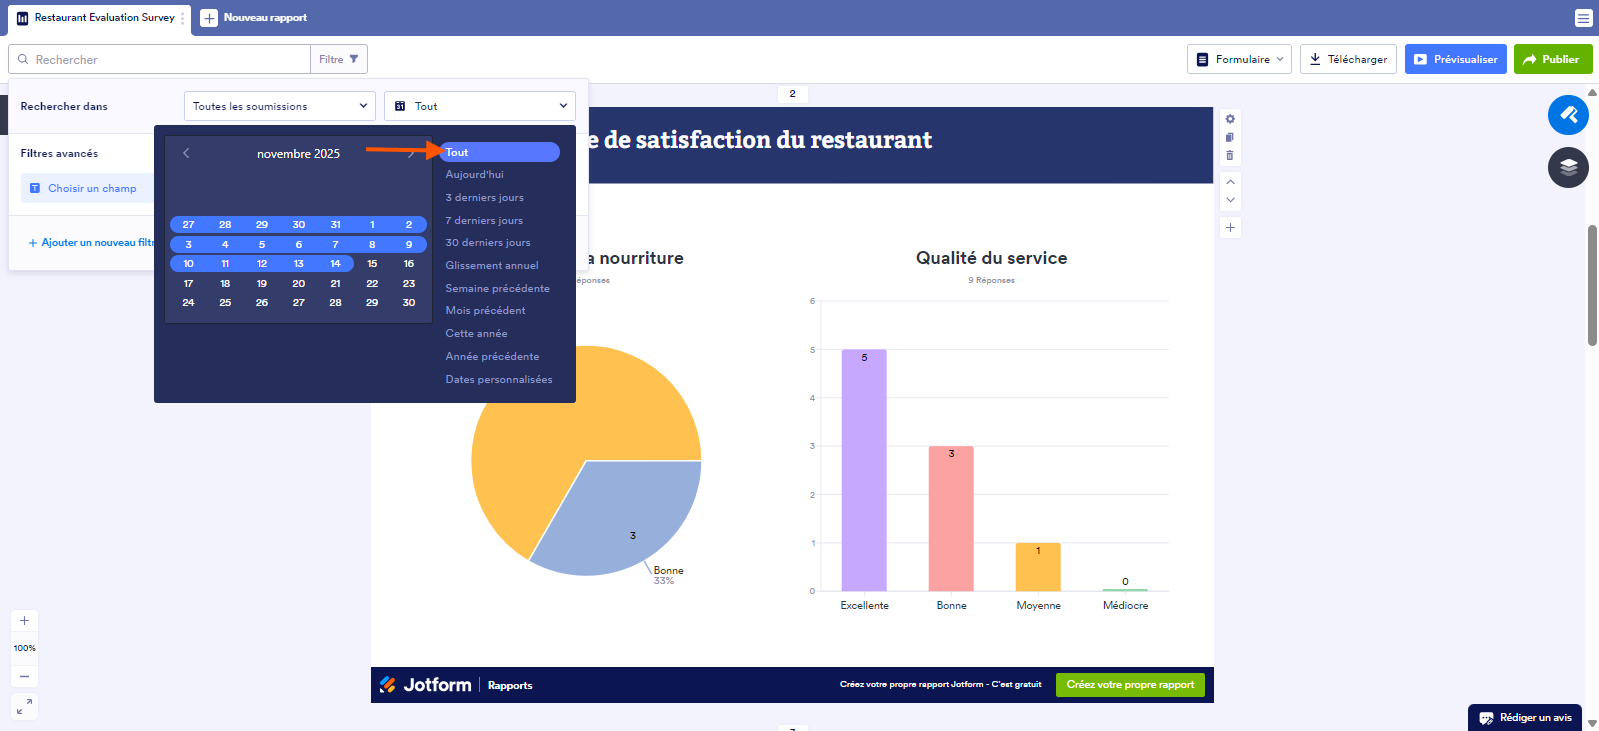The image size is (1599, 731).
Task: Click the settings gear beside the report header
Action: pyautogui.click(x=1230, y=119)
